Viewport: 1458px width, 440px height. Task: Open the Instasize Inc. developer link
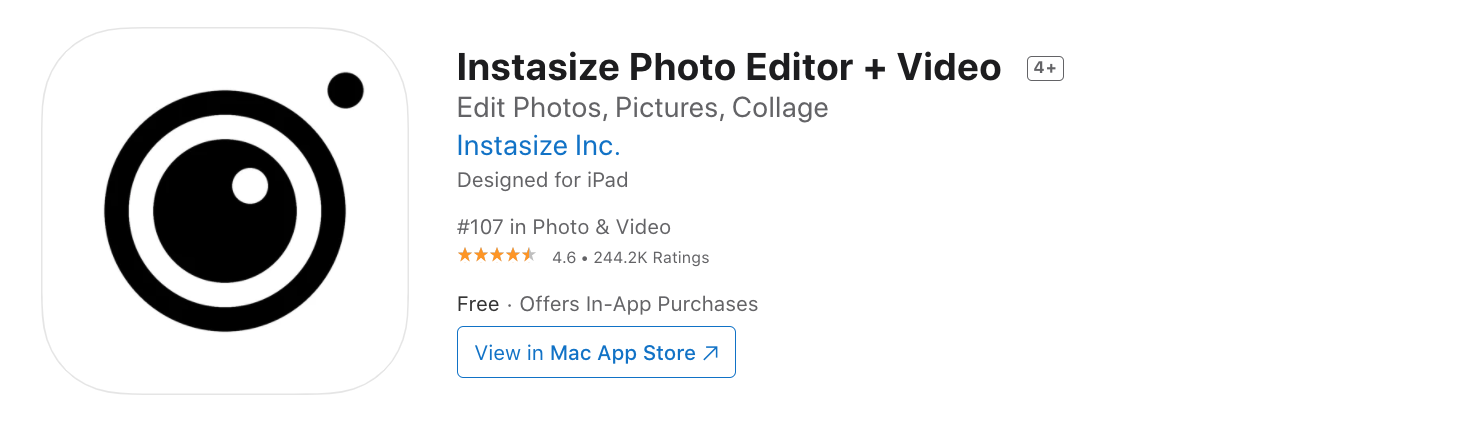[538, 146]
